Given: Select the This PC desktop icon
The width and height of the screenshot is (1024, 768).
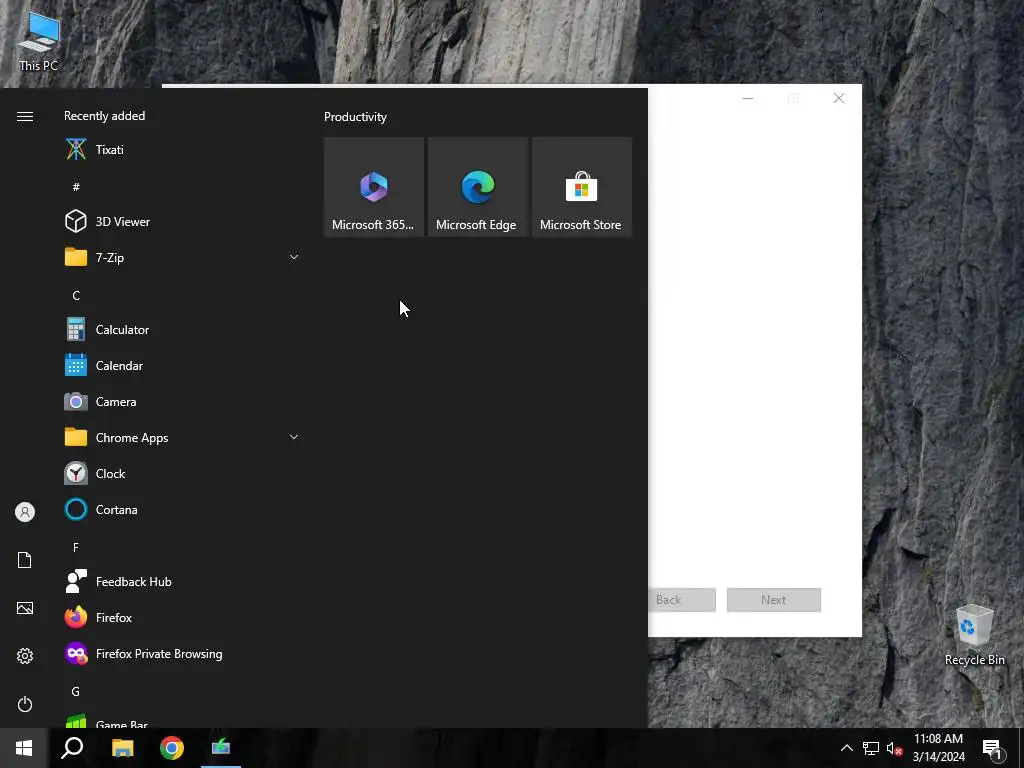Looking at the screenshot, I should [39, 40].
